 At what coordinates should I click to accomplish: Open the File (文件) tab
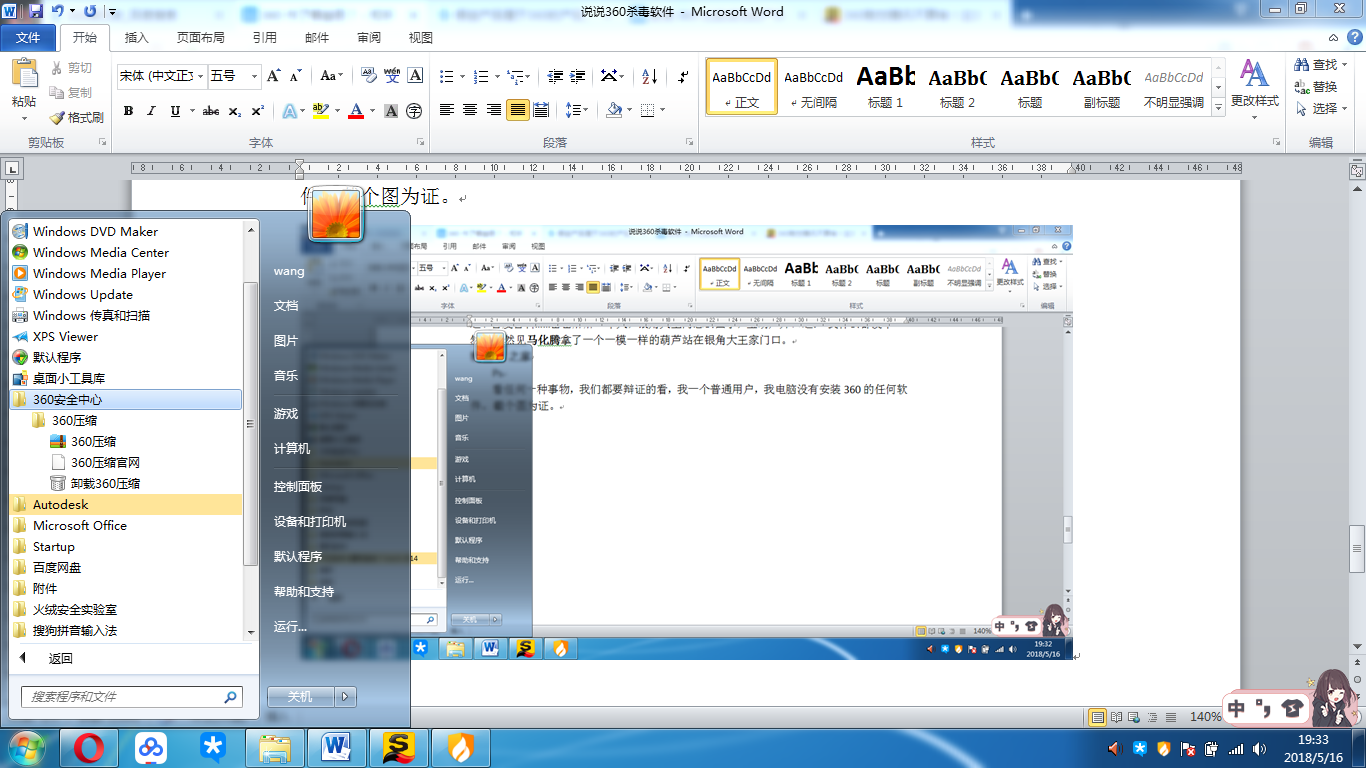(x=28, y=38)
